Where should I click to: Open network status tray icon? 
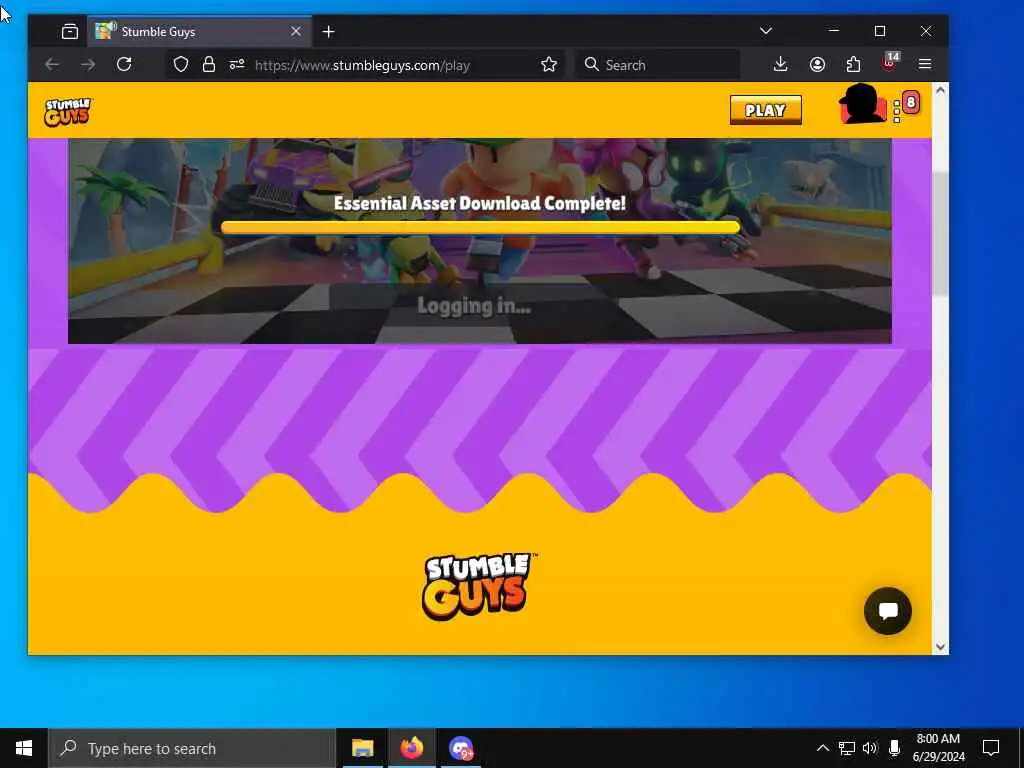846,748
